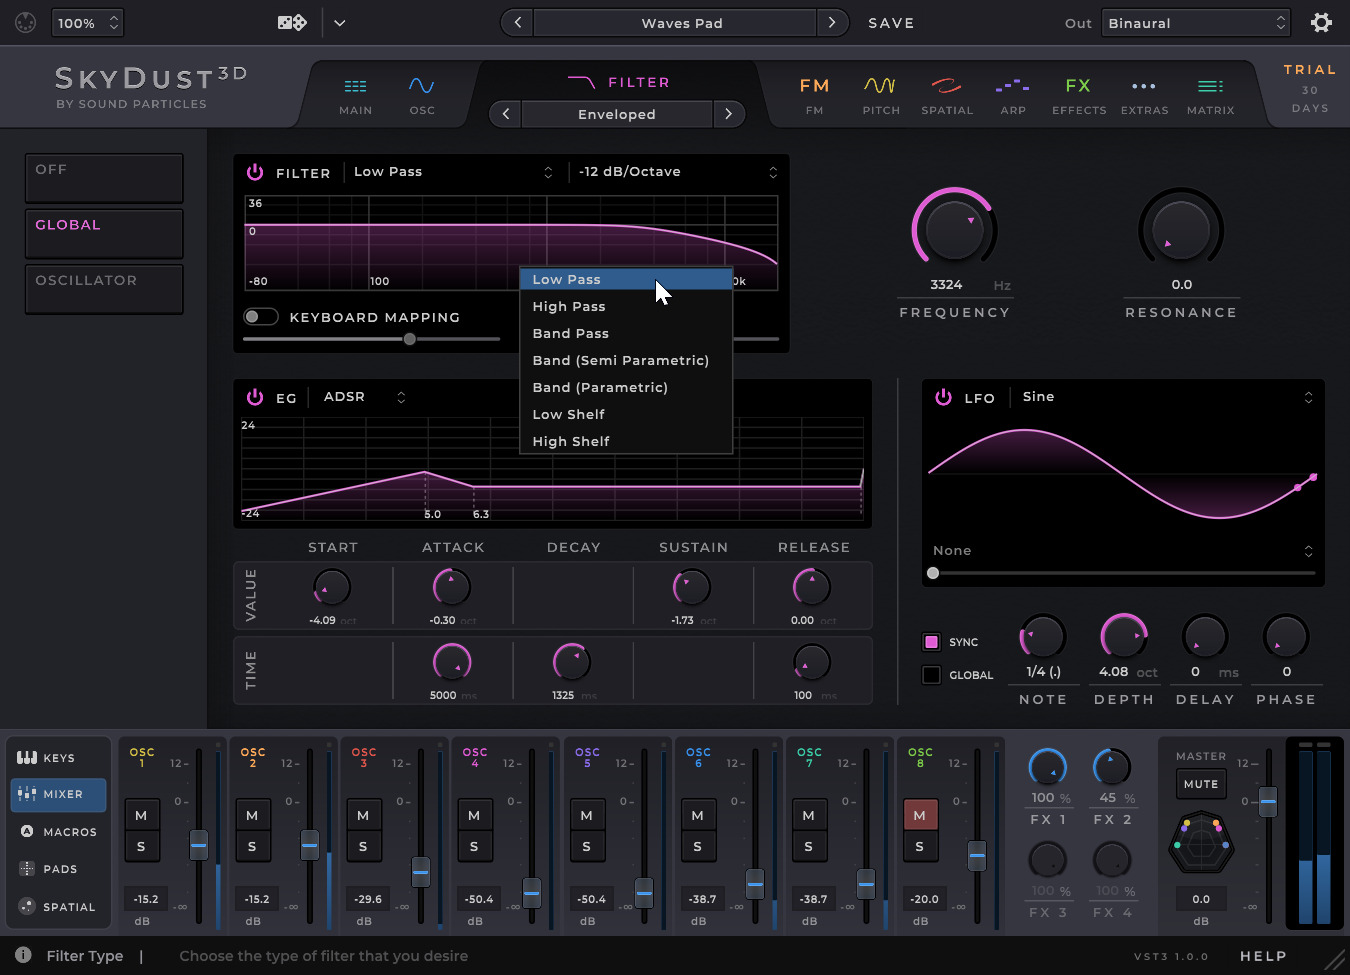Select next filter preset arrow beside Enveloped
1350x975 pixels.
tap(728, 114)
